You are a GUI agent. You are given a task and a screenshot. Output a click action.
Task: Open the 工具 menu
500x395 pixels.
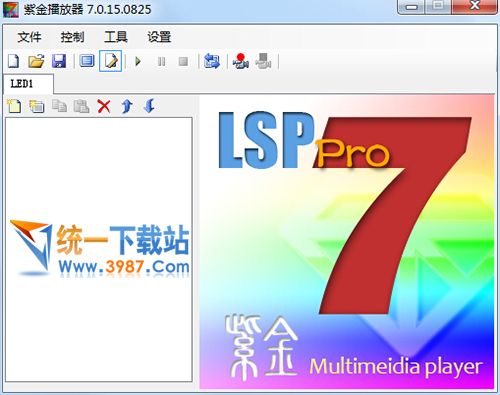116,37
